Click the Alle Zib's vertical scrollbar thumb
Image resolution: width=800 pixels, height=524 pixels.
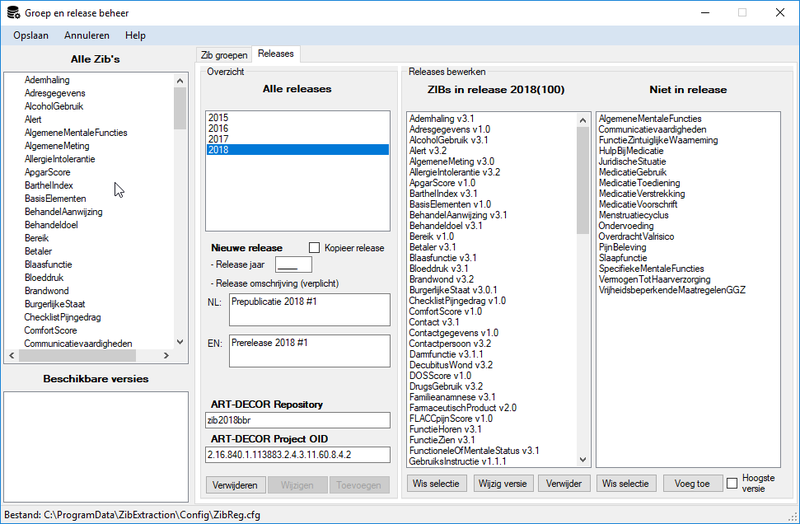coord(180,108)
